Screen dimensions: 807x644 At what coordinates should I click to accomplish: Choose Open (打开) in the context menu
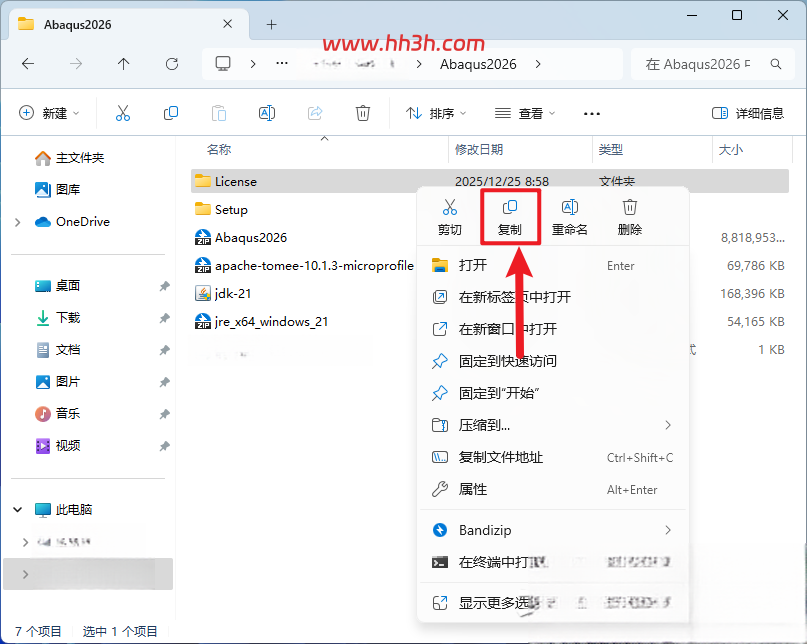pyautogui.click(x=553, y=266)
